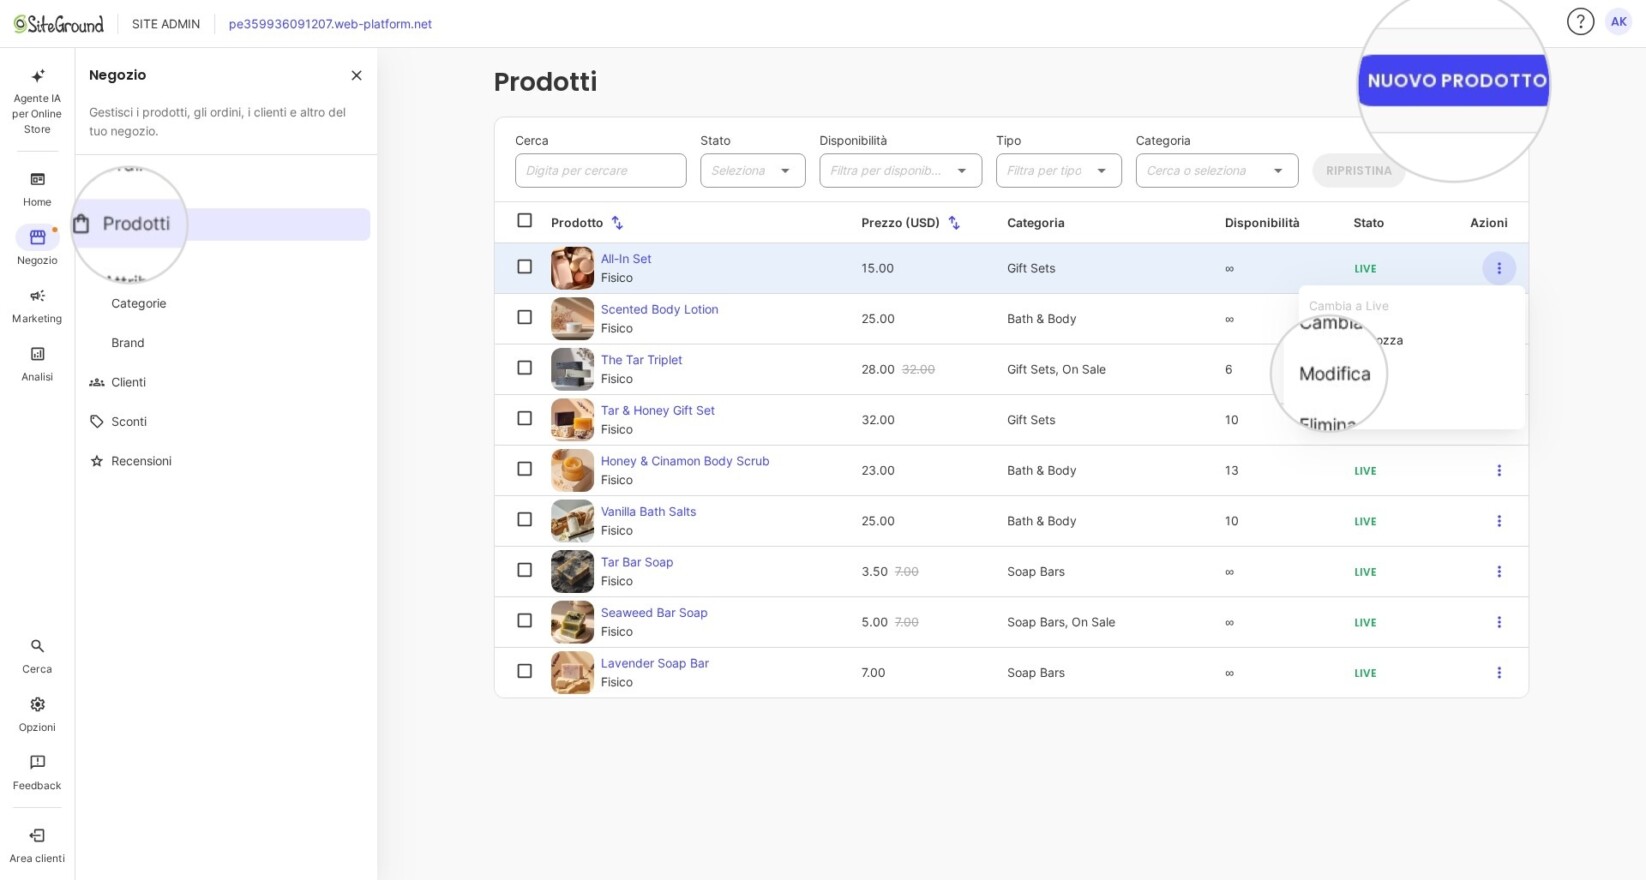Open the help question mark icon
The image size is (1646, 880).
[x=1580, y=21]
